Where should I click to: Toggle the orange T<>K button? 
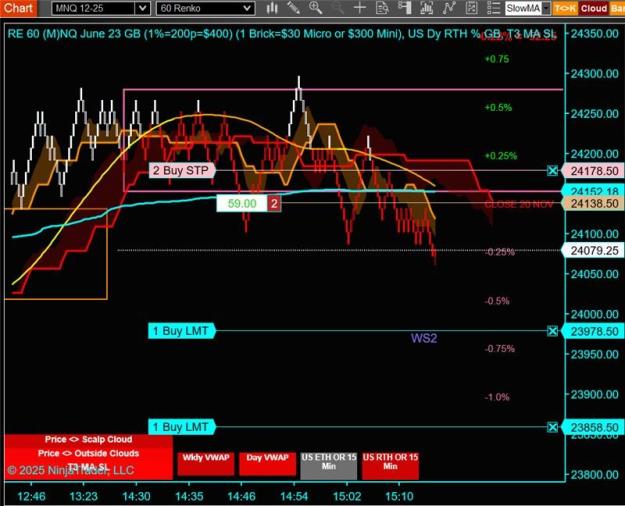coord(564,8)
